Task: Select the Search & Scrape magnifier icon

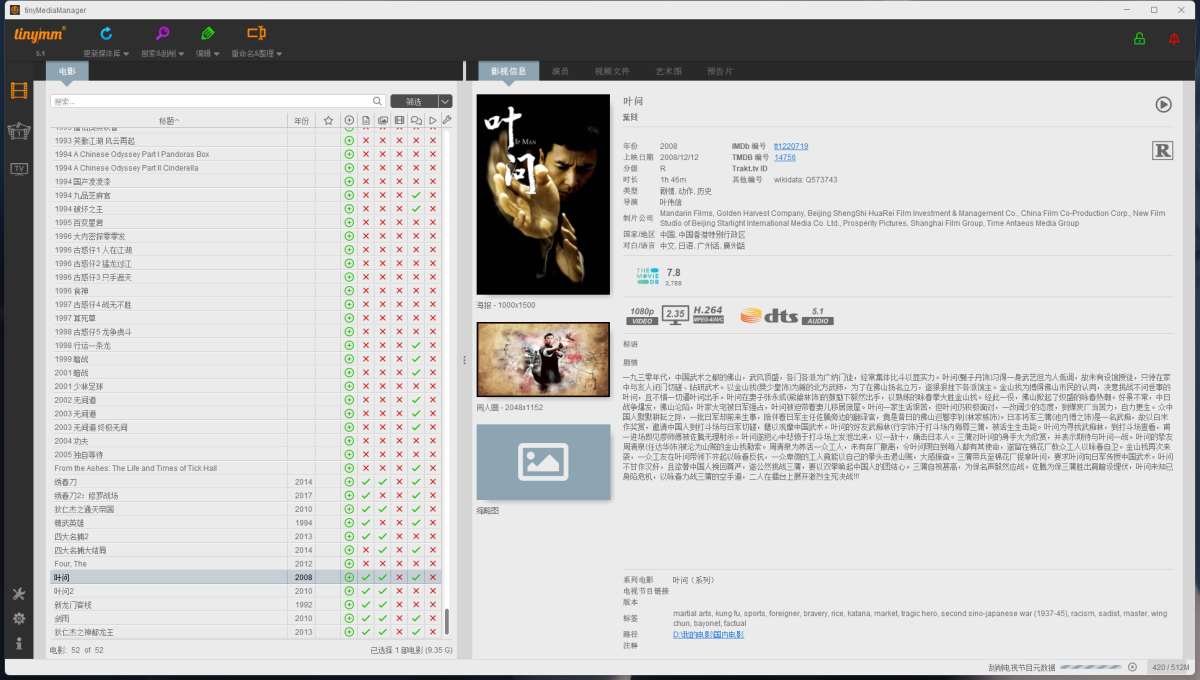Action: 162,33
